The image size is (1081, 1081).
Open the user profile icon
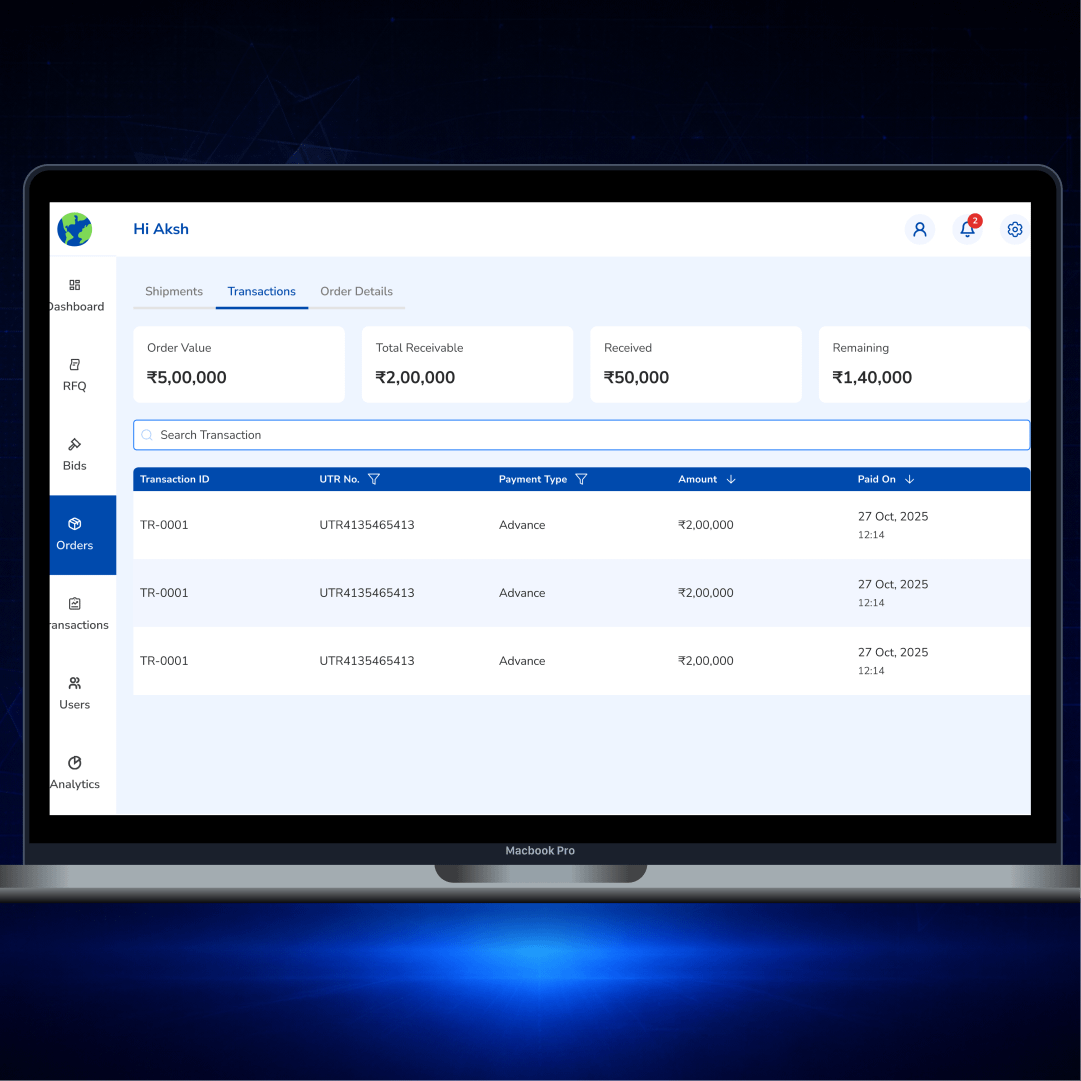[920, 229]
